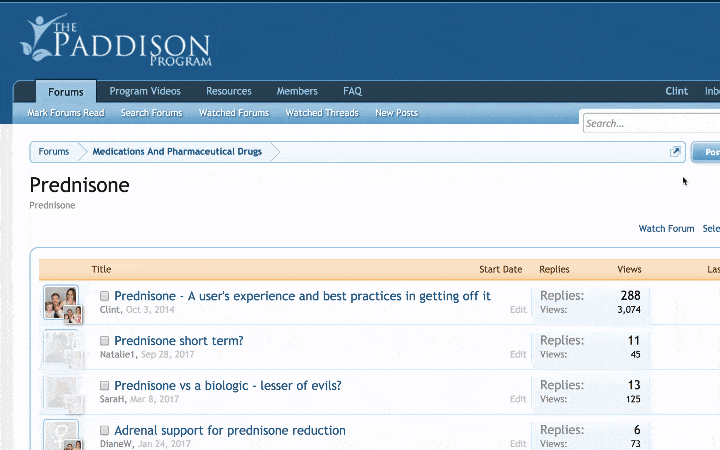Edit the Prednisone user's experience thread

pyautogui.click(x=518, y=310)
